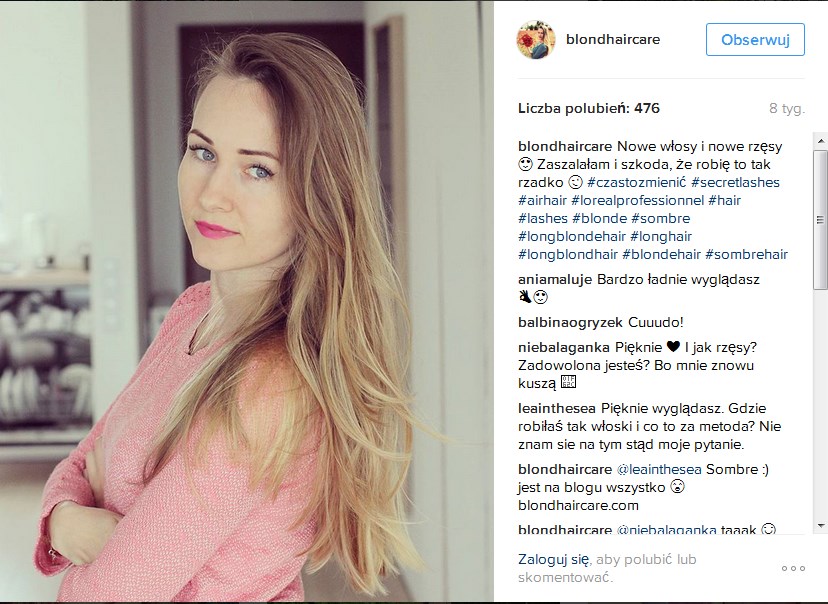Viewport: 828px width, 604px height.
Task: Click the blondhaircare profile avatar
Action: click(x=536, y=40)
